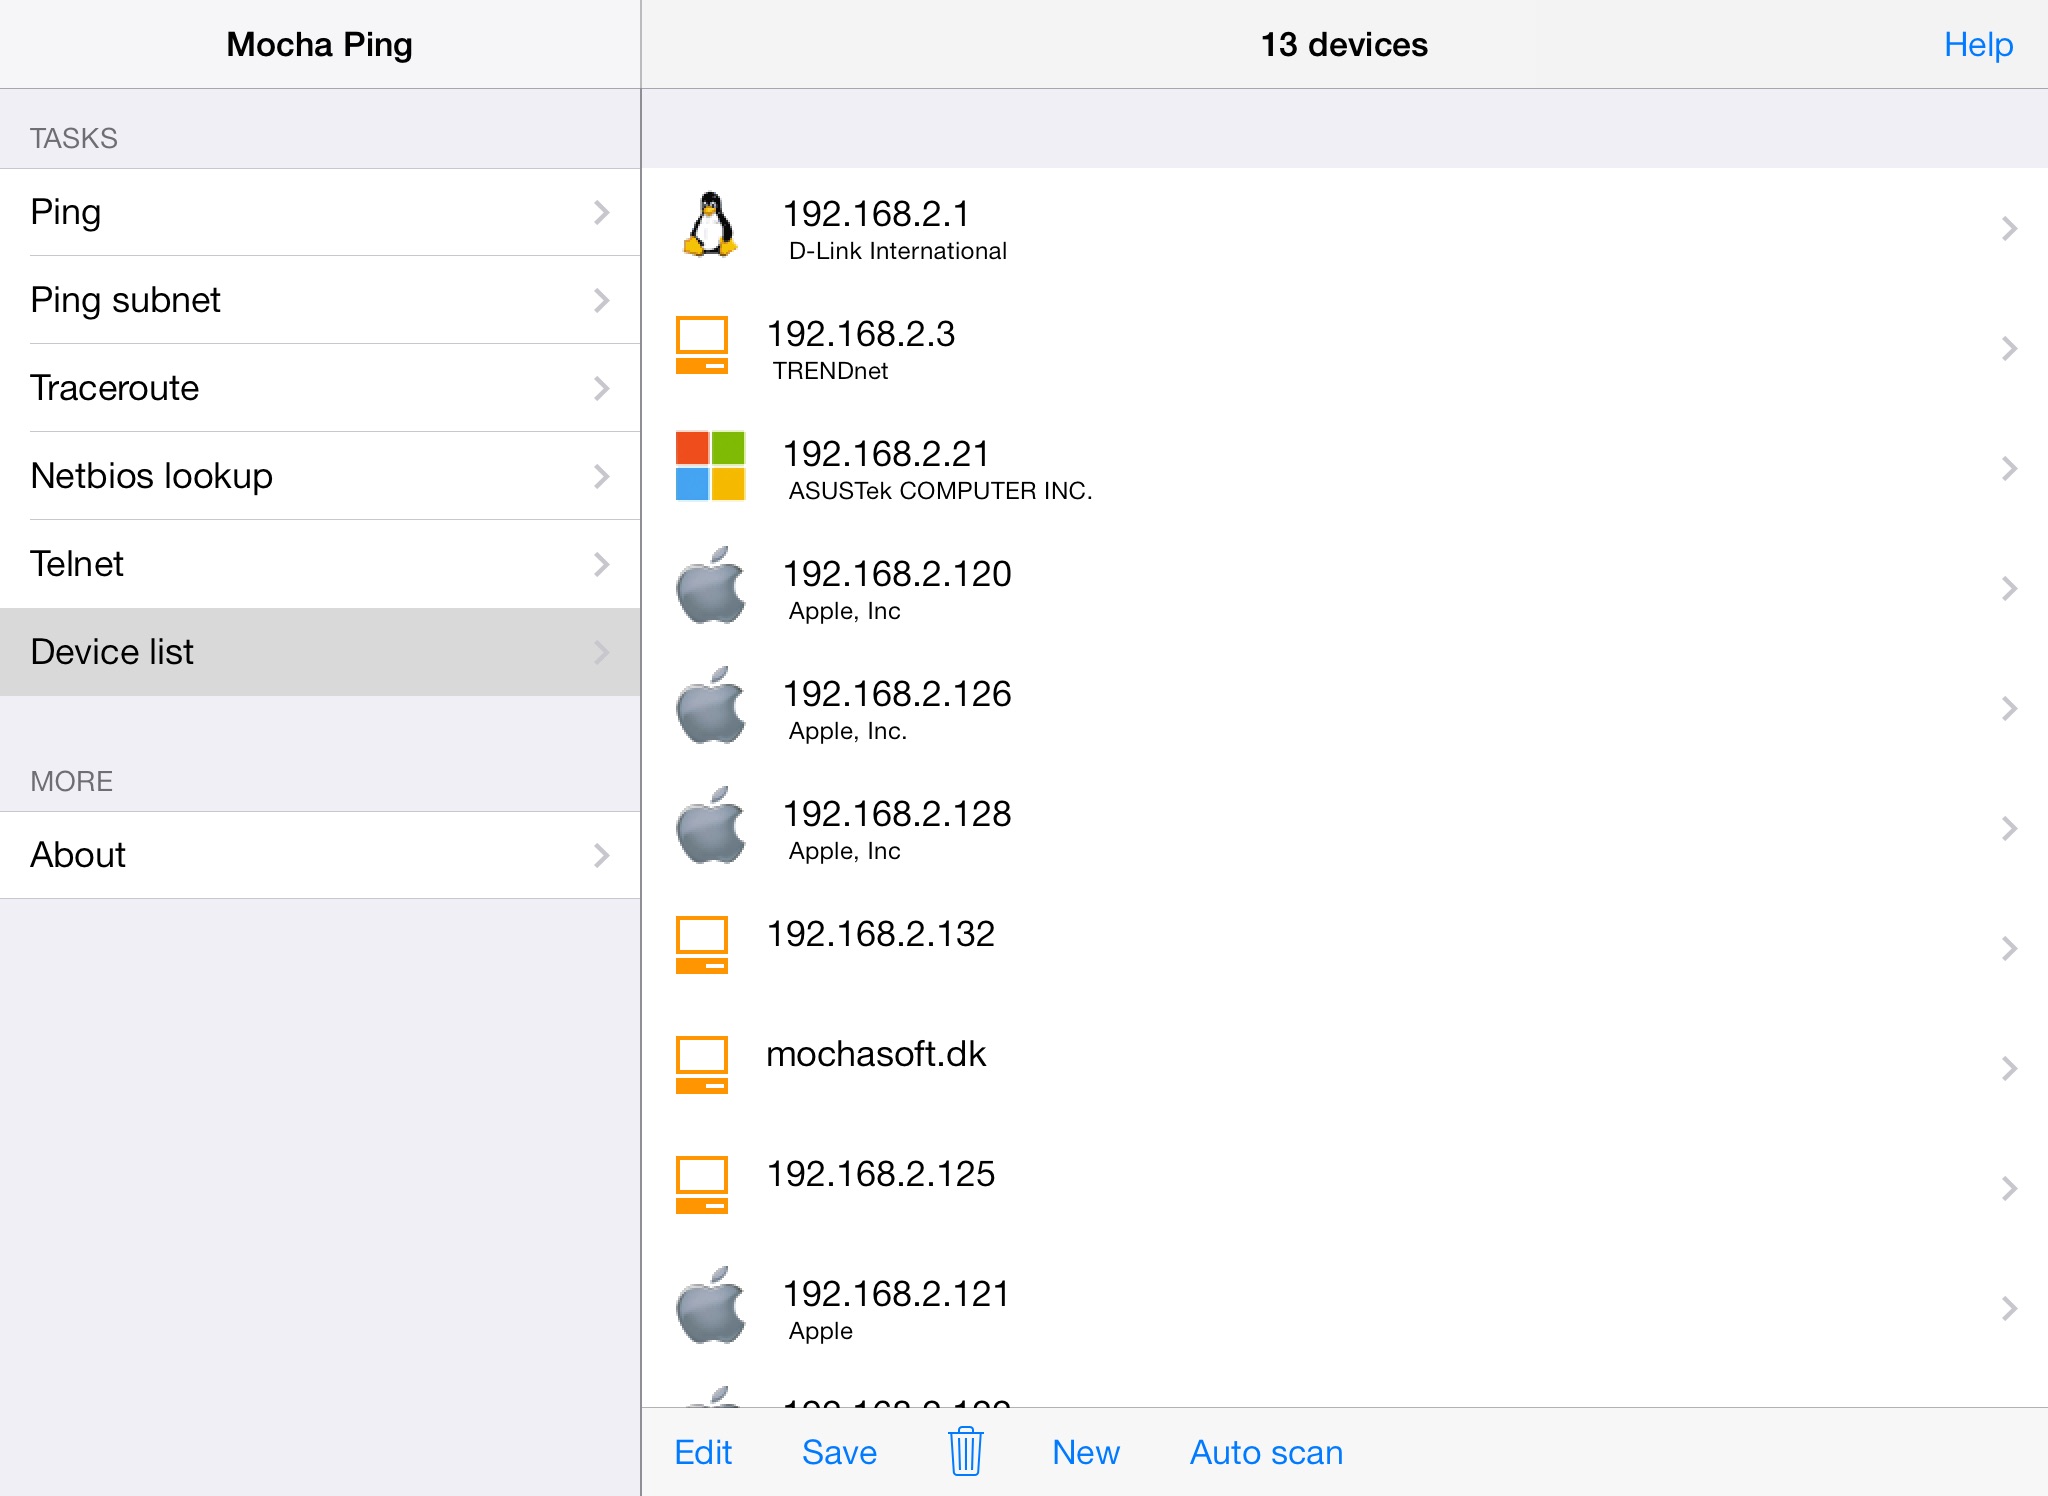The width and height of the screenshot is (2048, 1496).
Task: Expand details chevron for 192.168.2.121
Action: [2009, 1309]
